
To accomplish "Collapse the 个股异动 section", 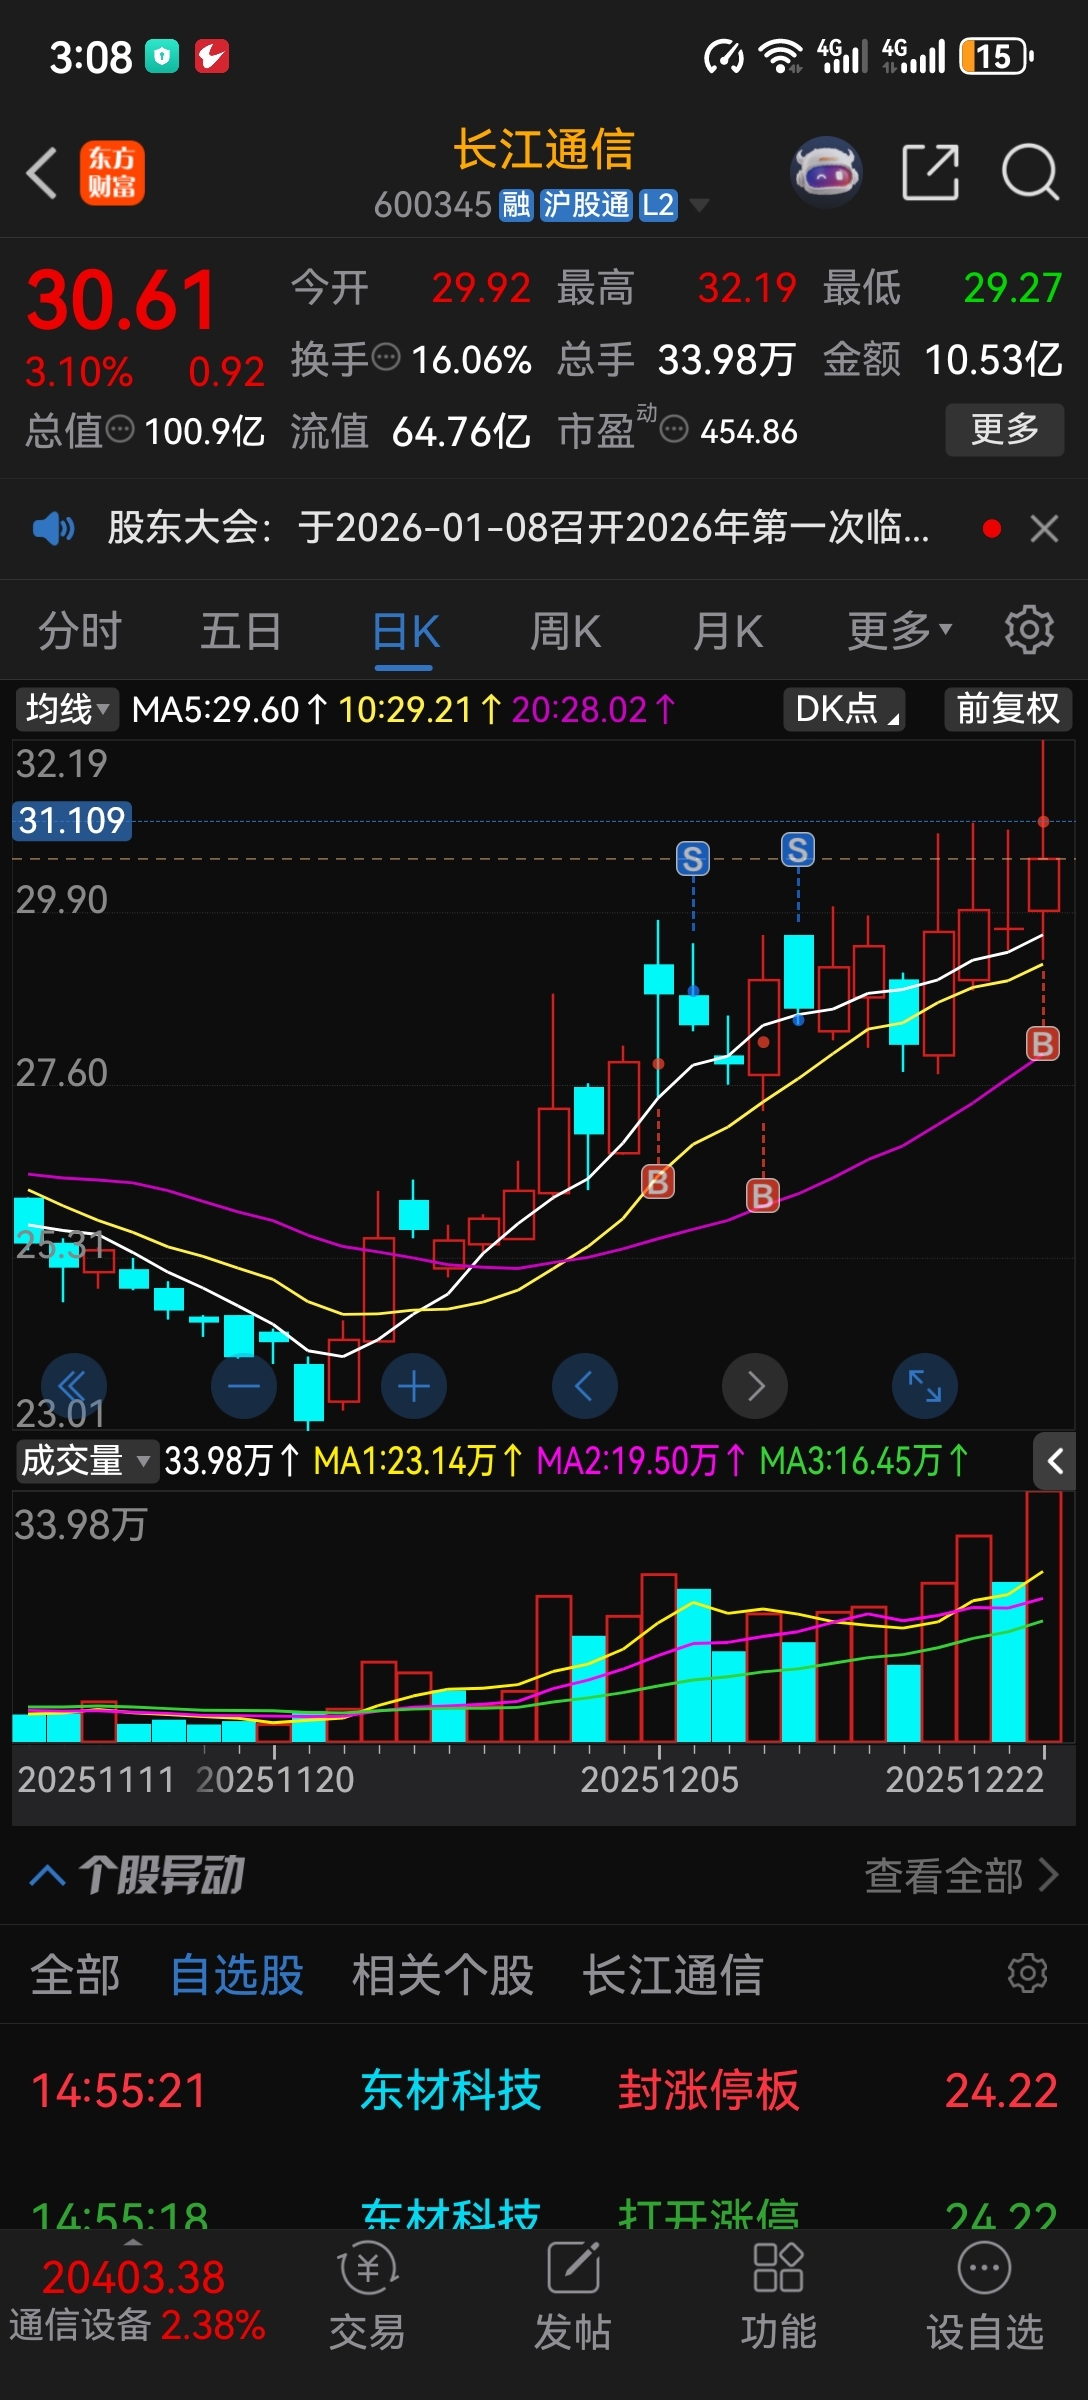I will (48, 1875).
